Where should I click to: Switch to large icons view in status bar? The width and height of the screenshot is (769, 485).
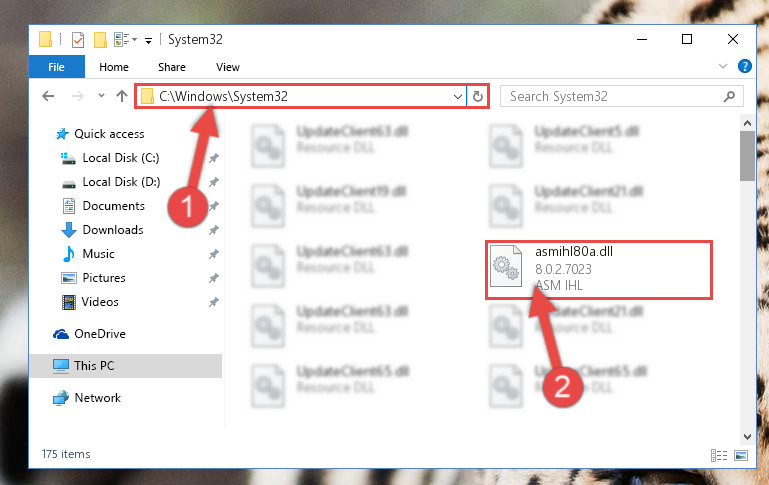pos(741,456)
